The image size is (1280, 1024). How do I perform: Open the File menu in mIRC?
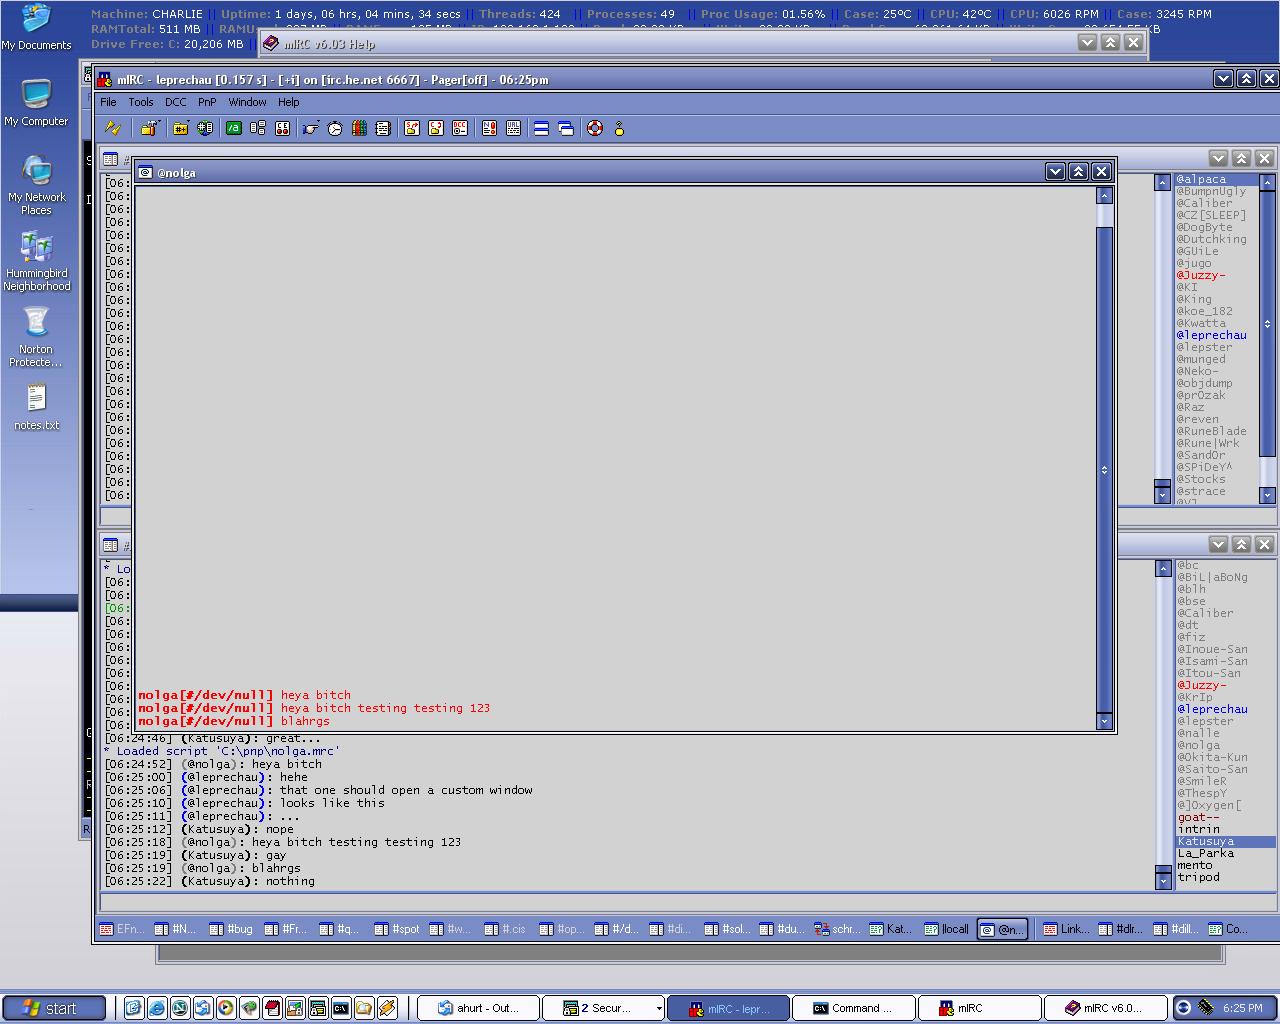click(x=108, y=102)
